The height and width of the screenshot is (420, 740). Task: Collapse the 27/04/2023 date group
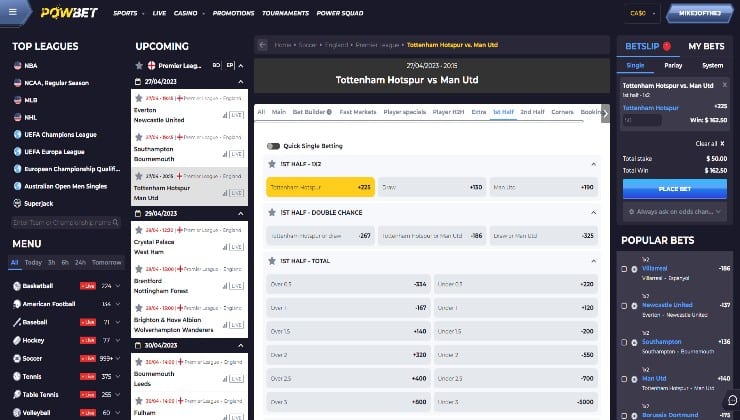241,82
